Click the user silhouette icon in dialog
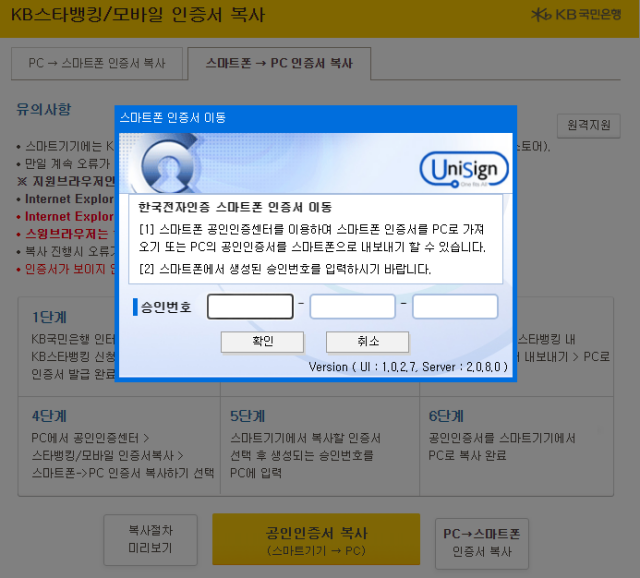 [x=169, y=166]
